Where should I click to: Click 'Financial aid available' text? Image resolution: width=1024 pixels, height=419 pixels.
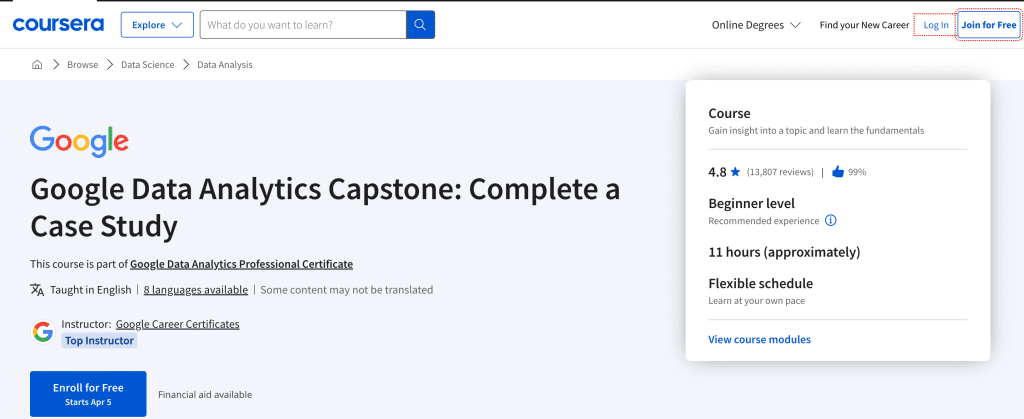tap(205, 395)
